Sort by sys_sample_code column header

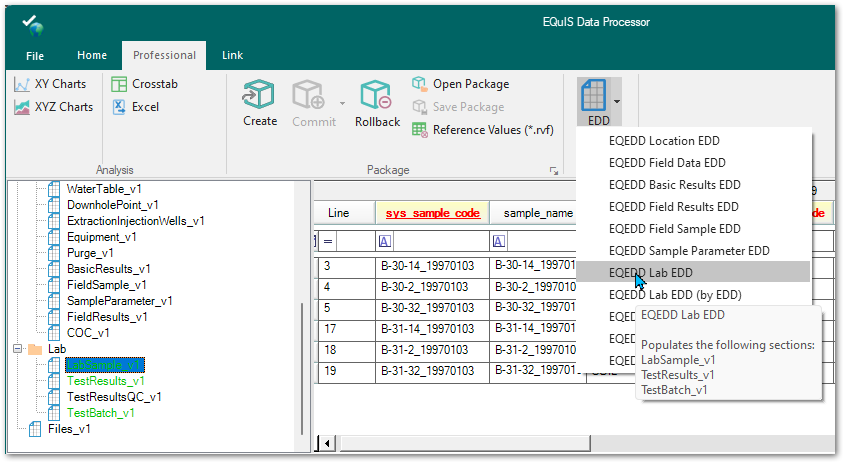(432, 213)
